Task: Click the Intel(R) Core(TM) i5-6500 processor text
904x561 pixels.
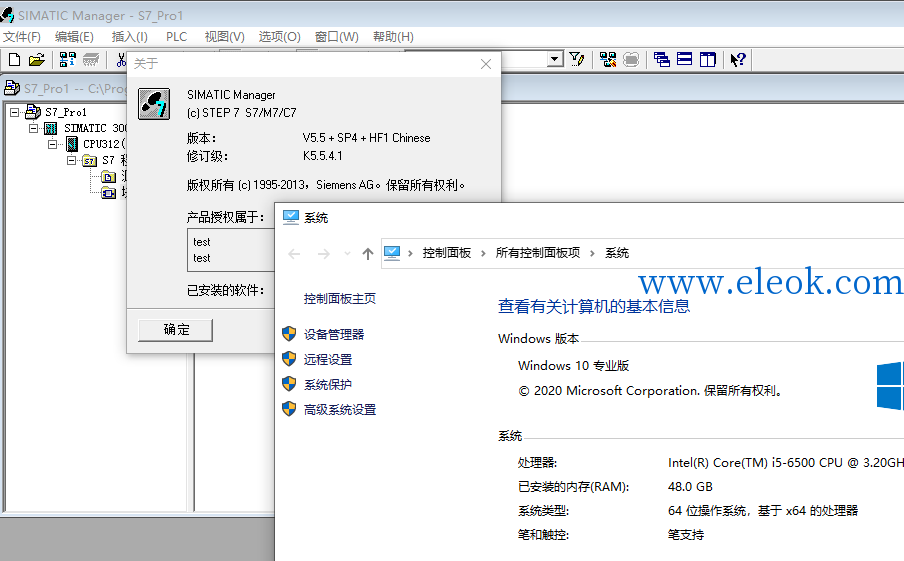Action: tap(786, 462)
